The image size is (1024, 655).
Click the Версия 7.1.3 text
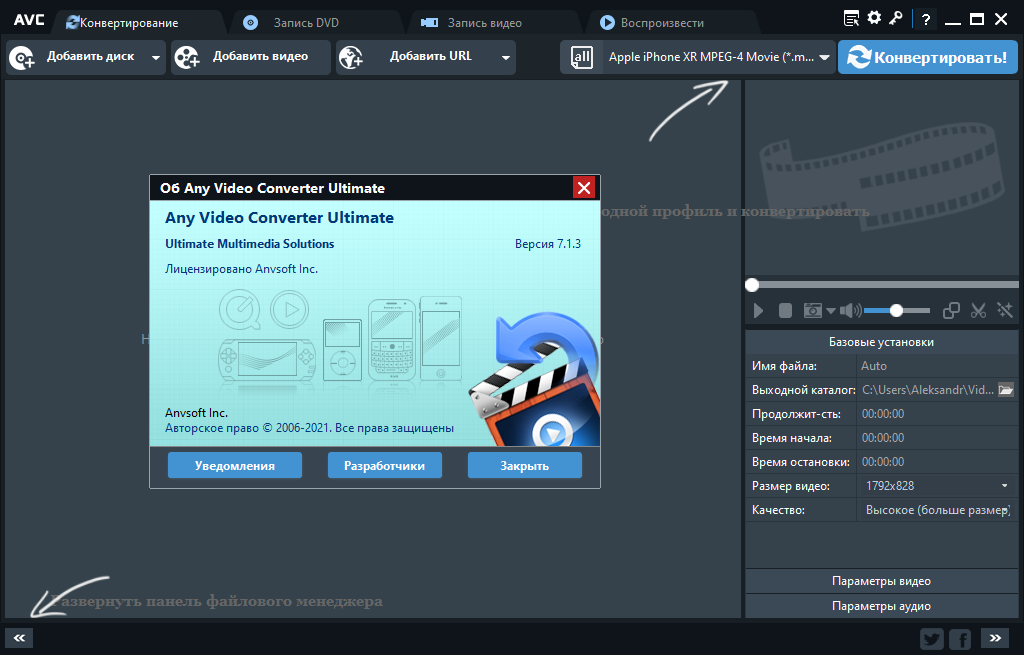[547, 244]
